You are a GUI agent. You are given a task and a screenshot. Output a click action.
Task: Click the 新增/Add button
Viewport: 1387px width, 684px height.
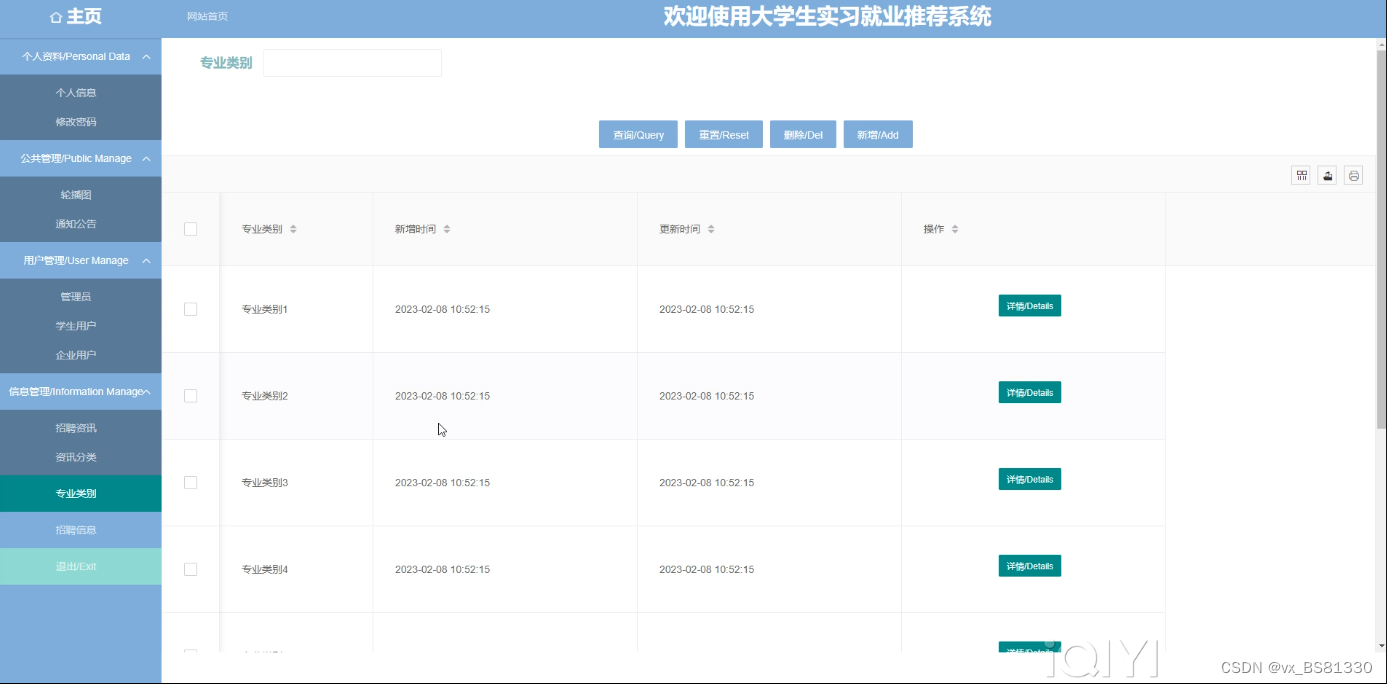878,134
